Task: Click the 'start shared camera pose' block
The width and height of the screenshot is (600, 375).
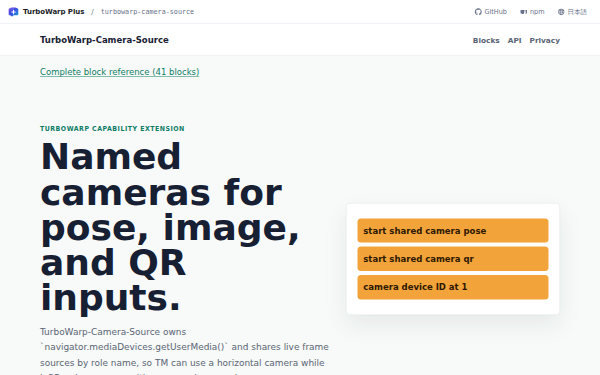Action: coord(453,231)
